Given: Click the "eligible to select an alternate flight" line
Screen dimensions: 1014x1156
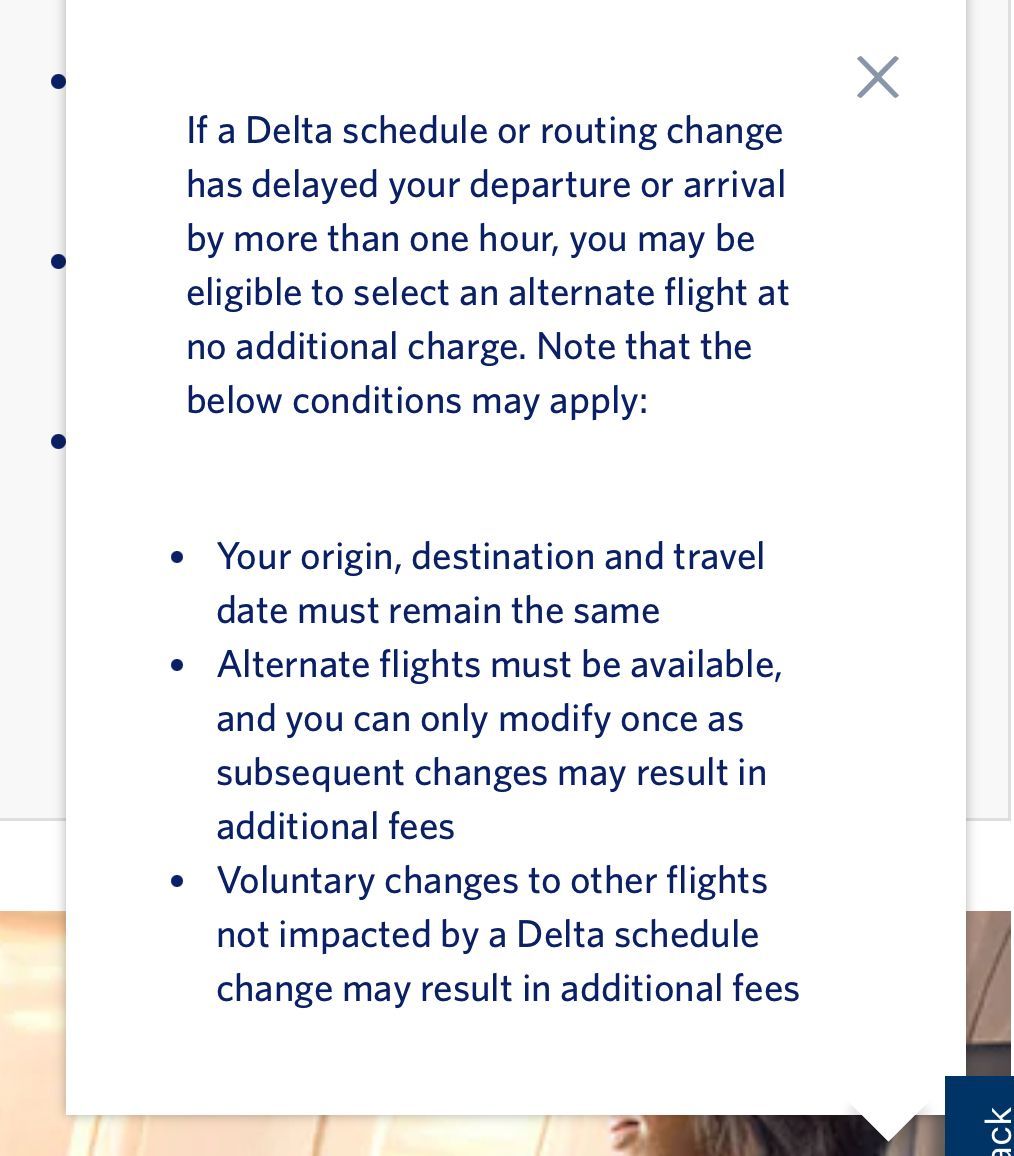Looking at the screenshot, I should coord(487,293).
